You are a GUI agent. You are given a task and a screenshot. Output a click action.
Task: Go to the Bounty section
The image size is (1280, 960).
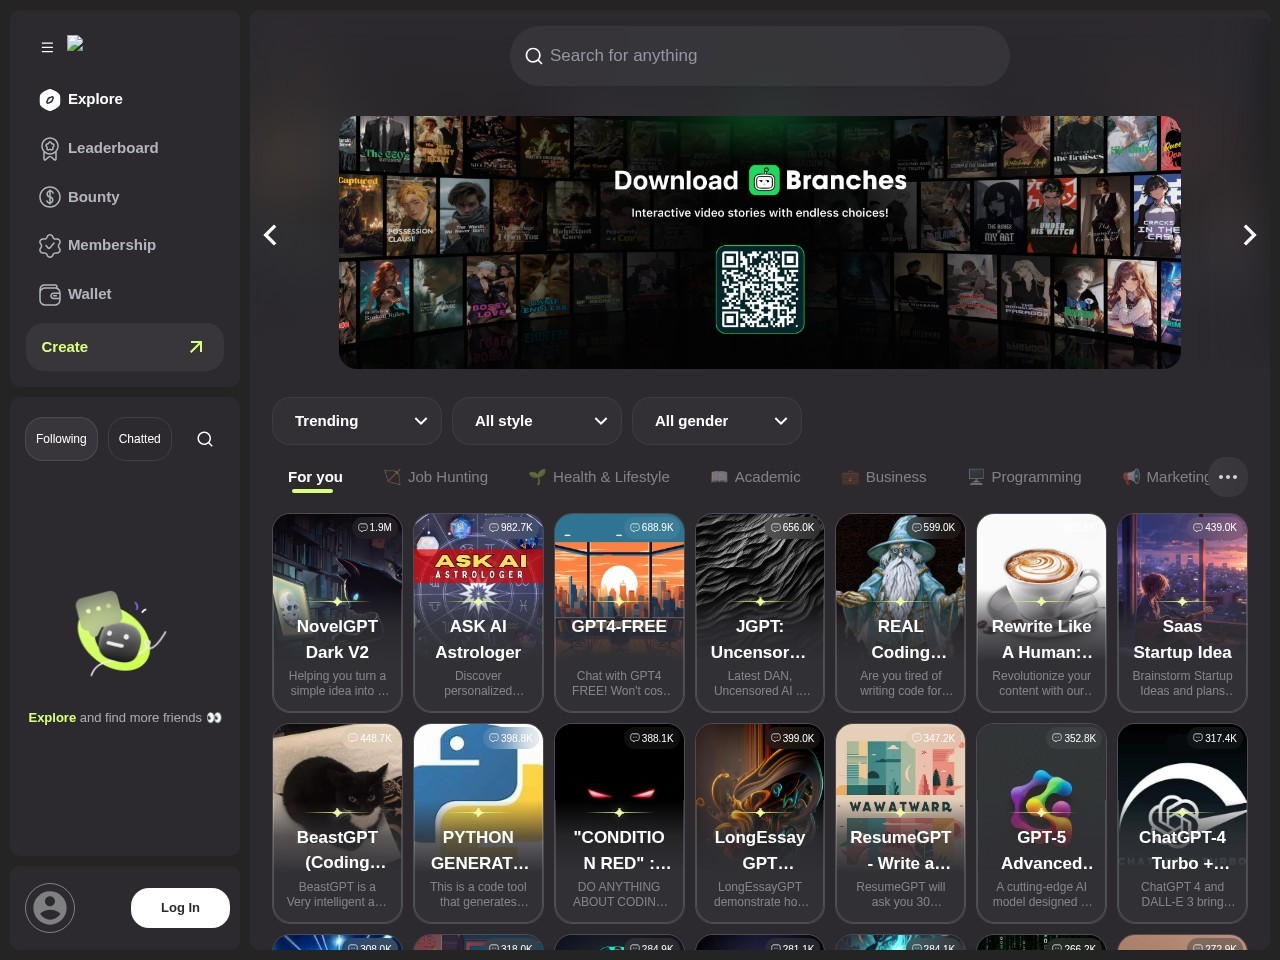pos(93,197)
